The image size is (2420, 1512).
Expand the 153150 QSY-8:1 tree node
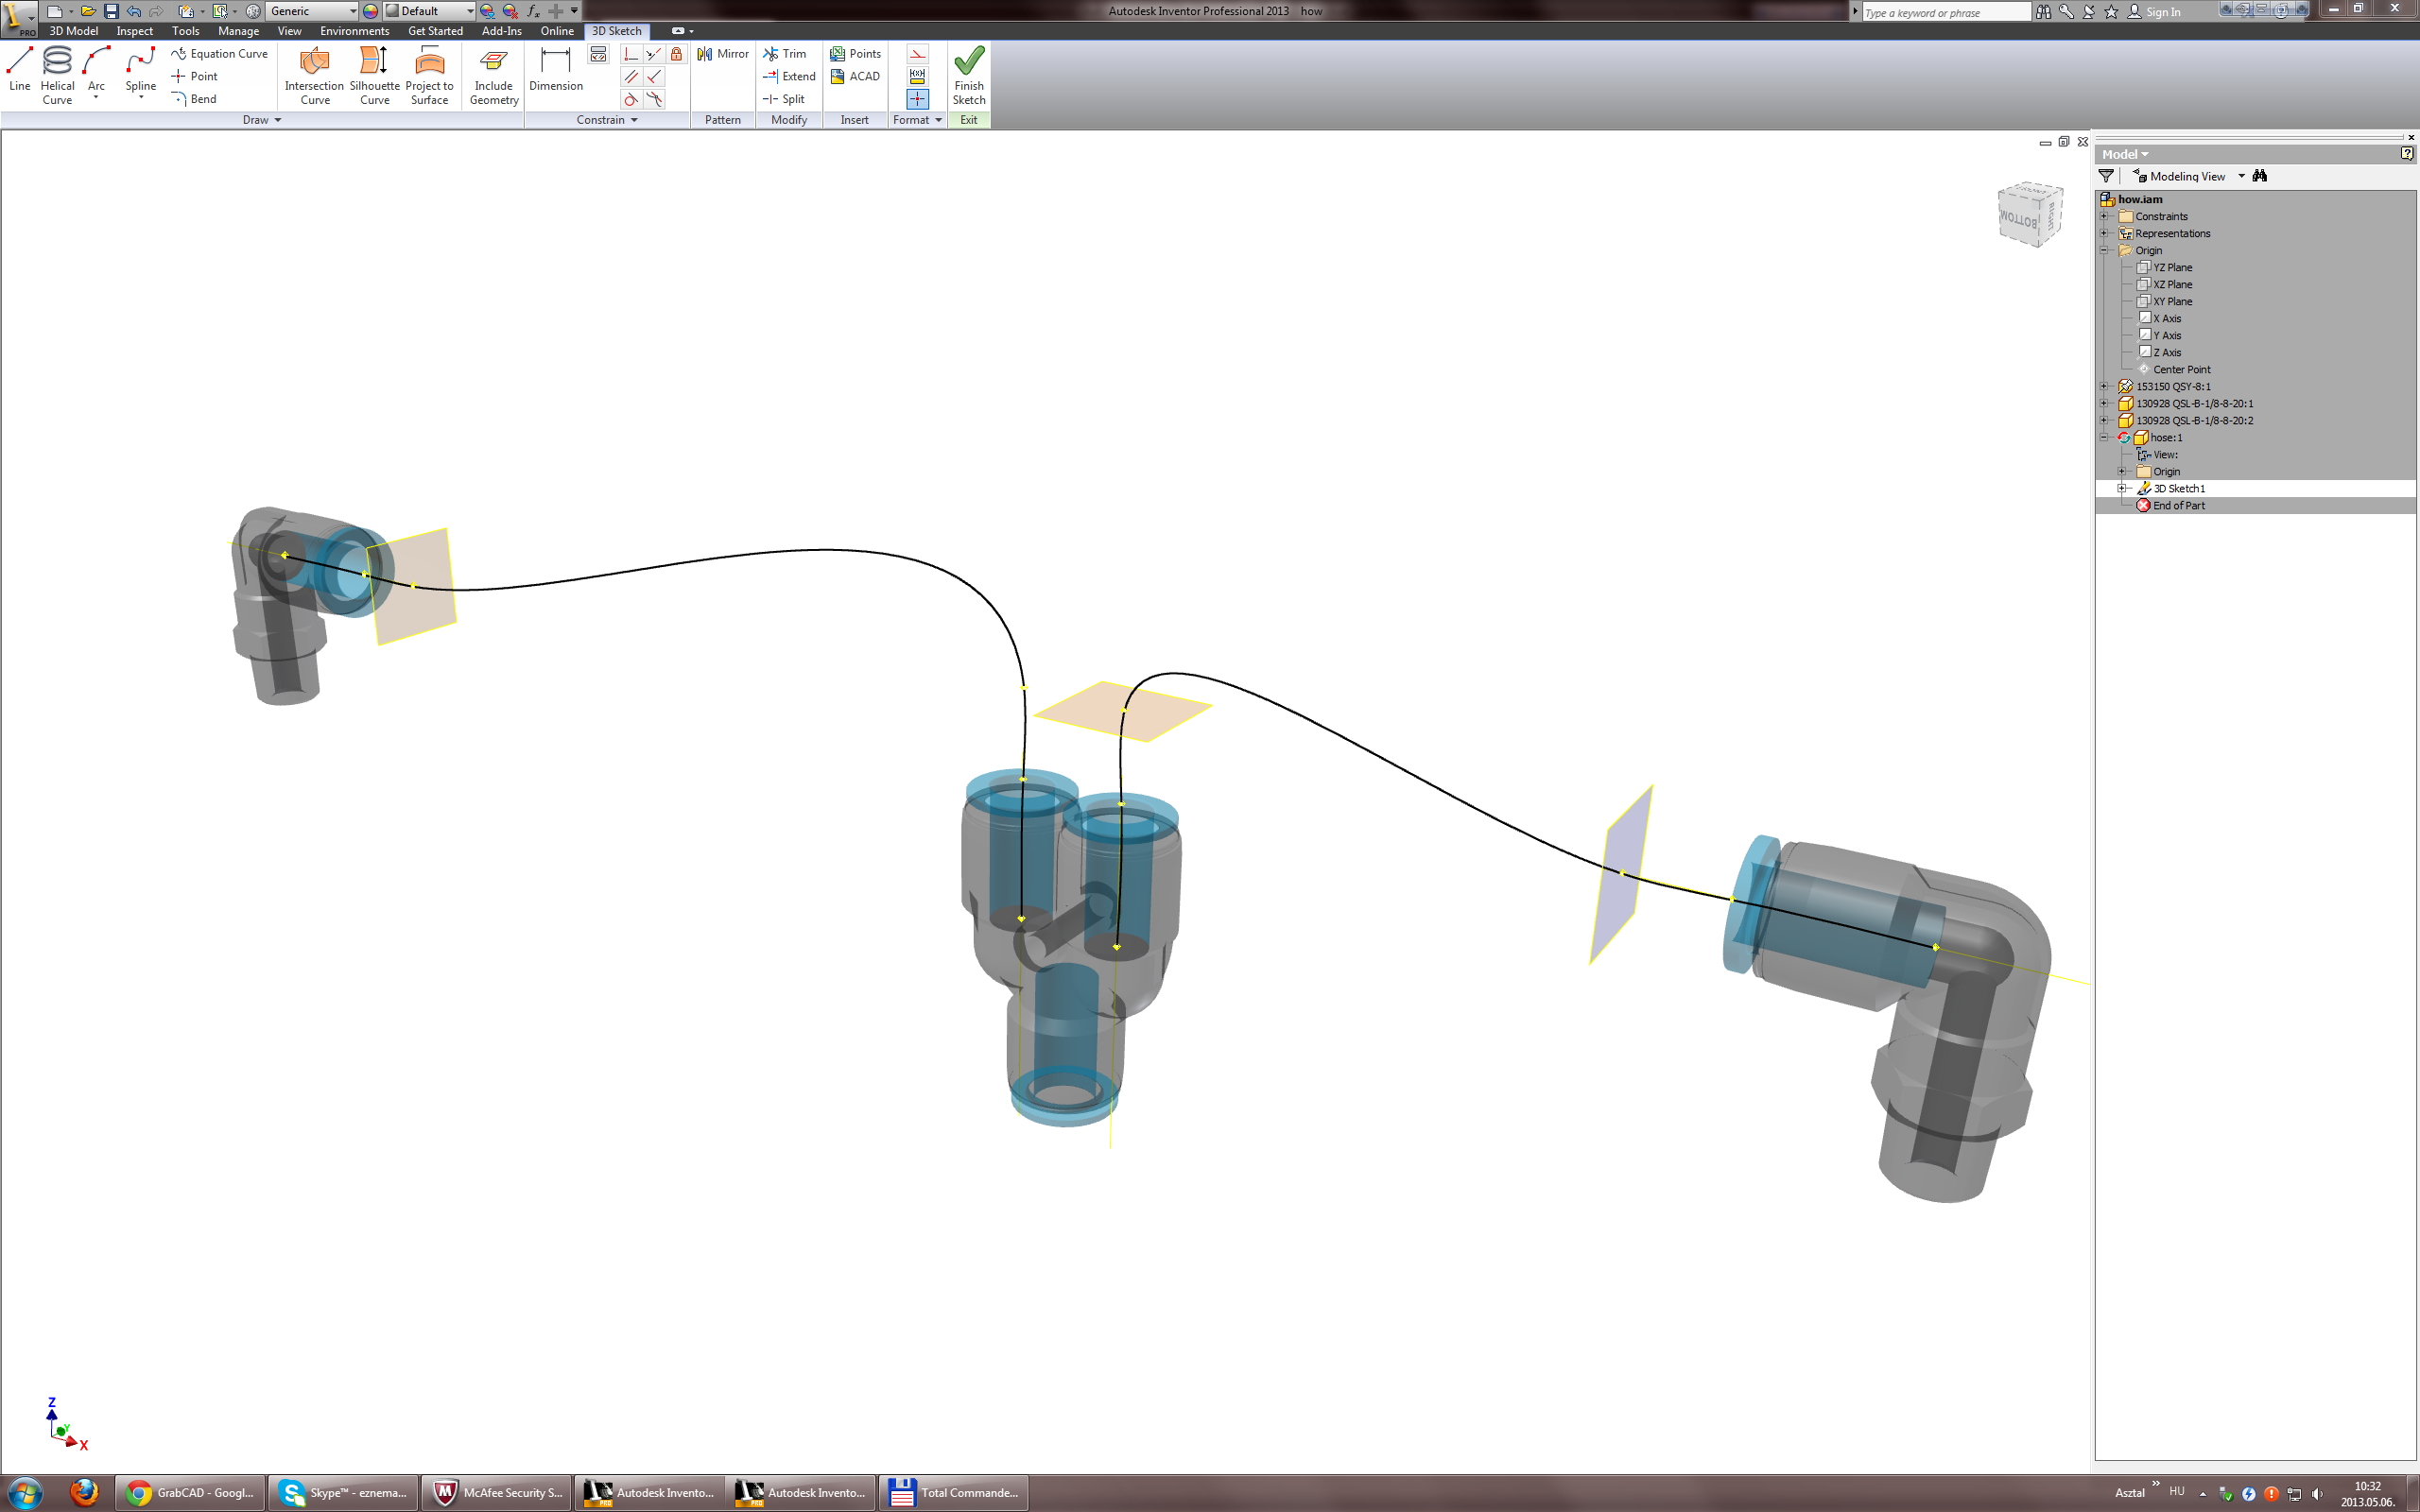point(2104,386)
